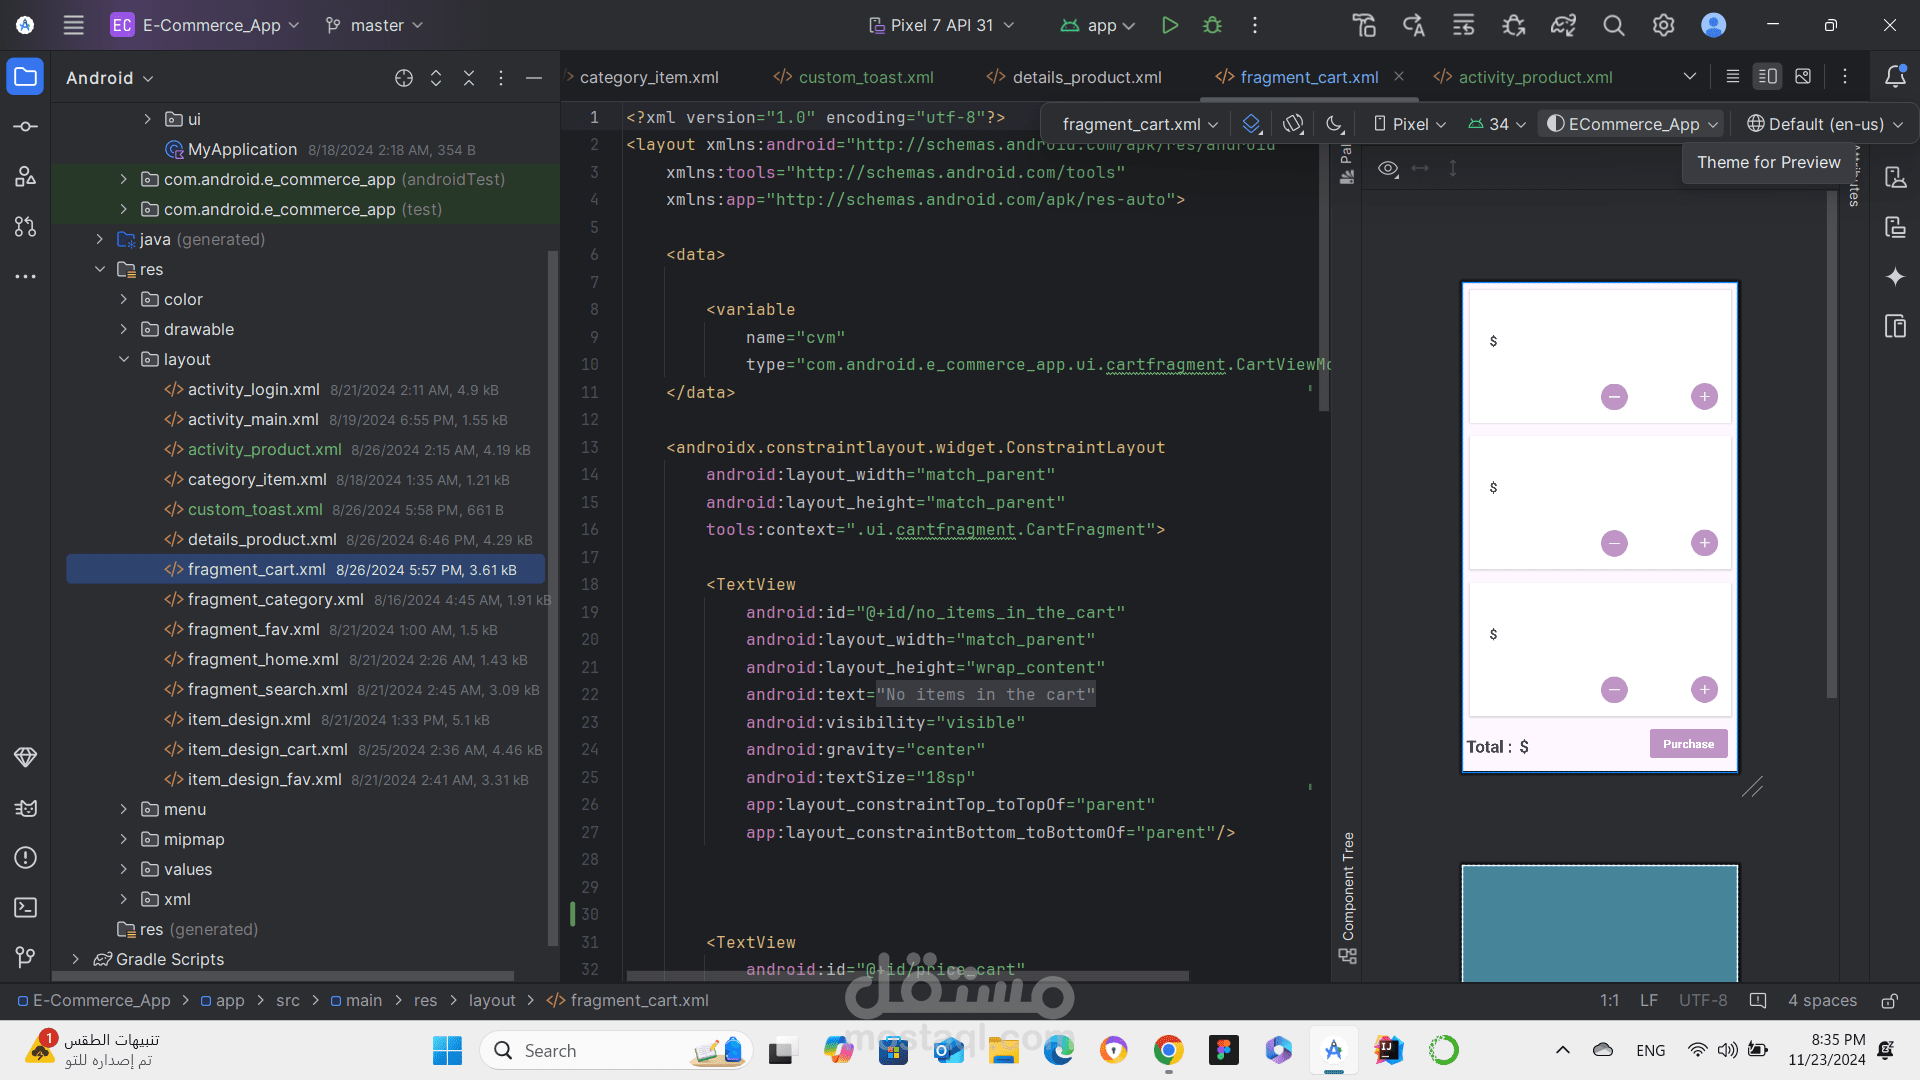Toggle read-only lock in status bar
Viewport: 1920px width, 1080px height.
(x=1889, y=1001)
